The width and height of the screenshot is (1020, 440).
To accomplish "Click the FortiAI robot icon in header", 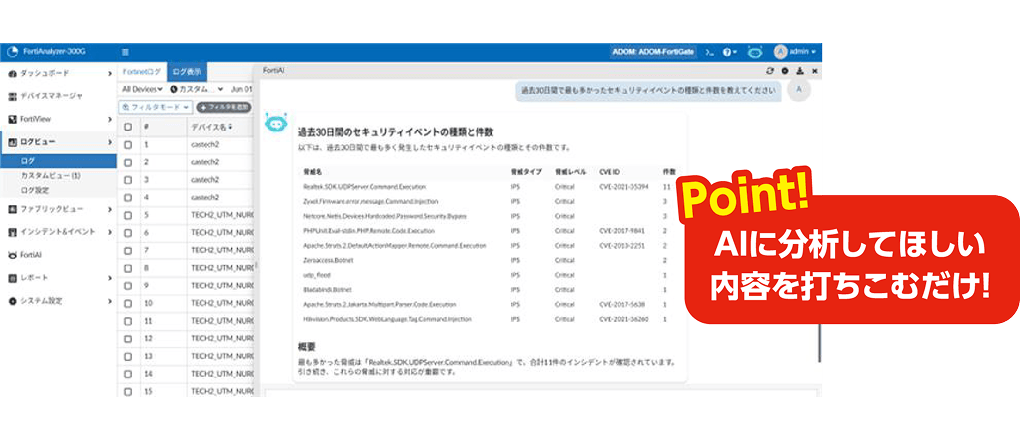I will coord(755,51).
